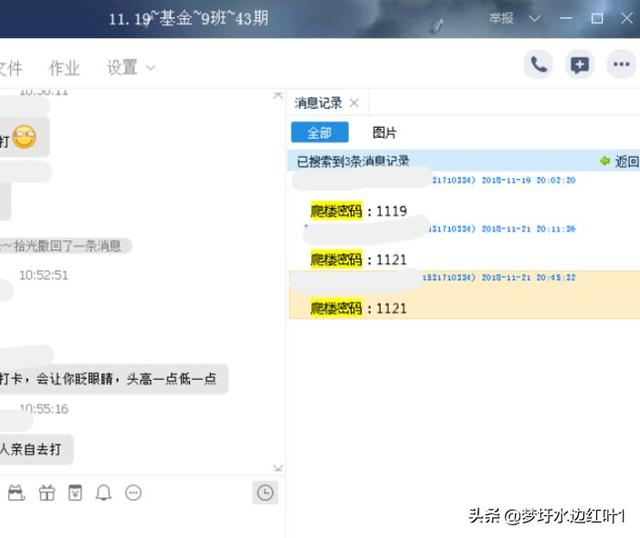
Task: Click the bell notification icon
Action: click(x=103, y=492)
